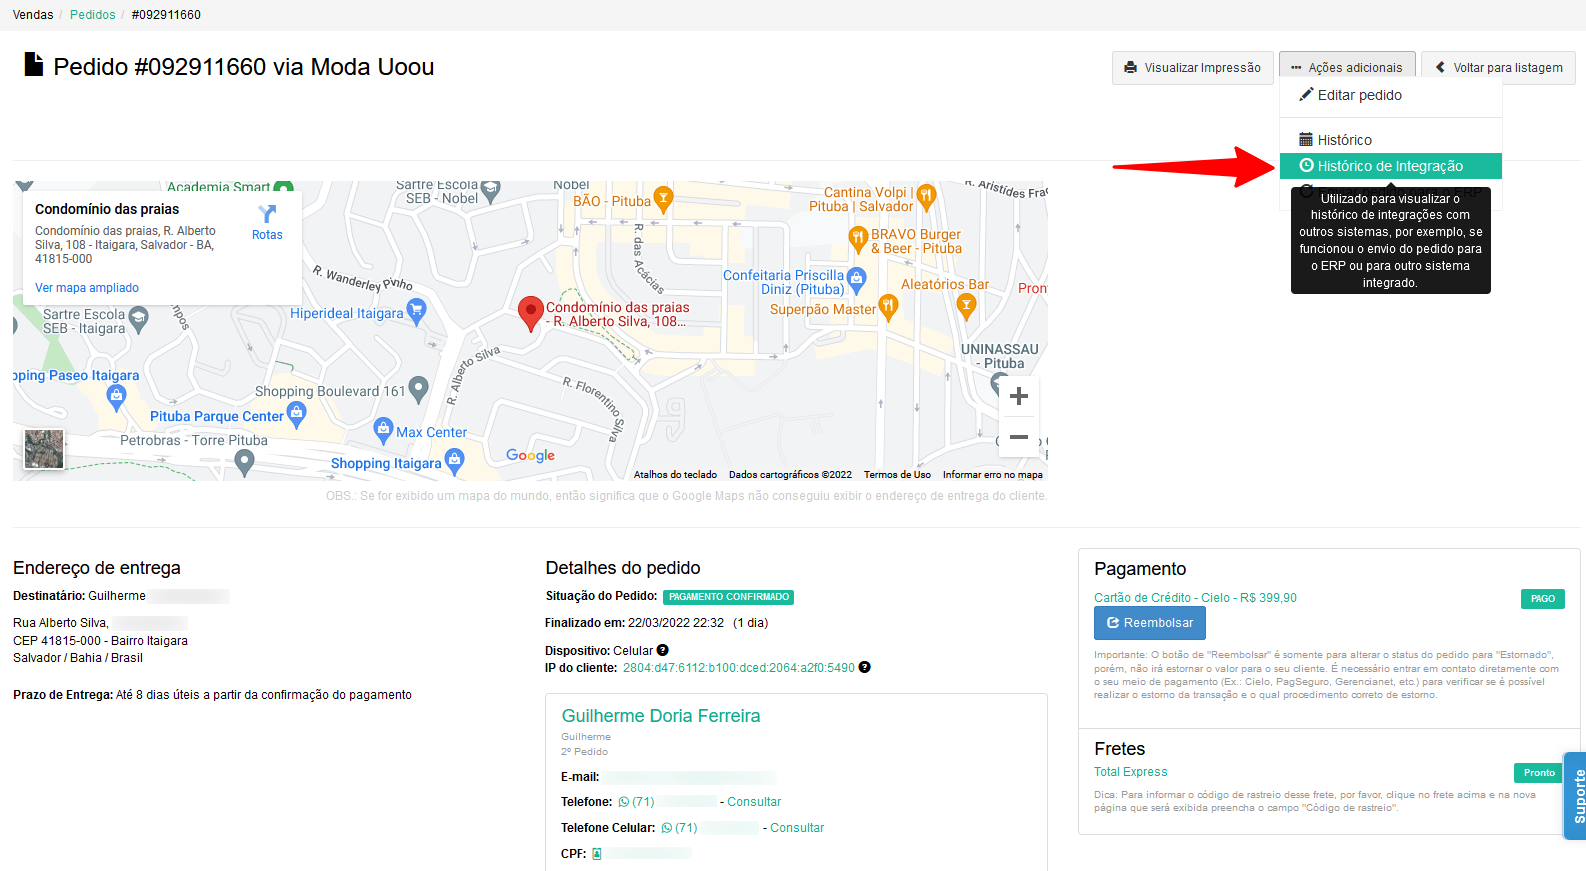
Task: Click BÃO - Pituba restaurant marker
Action: click(662, 198)
